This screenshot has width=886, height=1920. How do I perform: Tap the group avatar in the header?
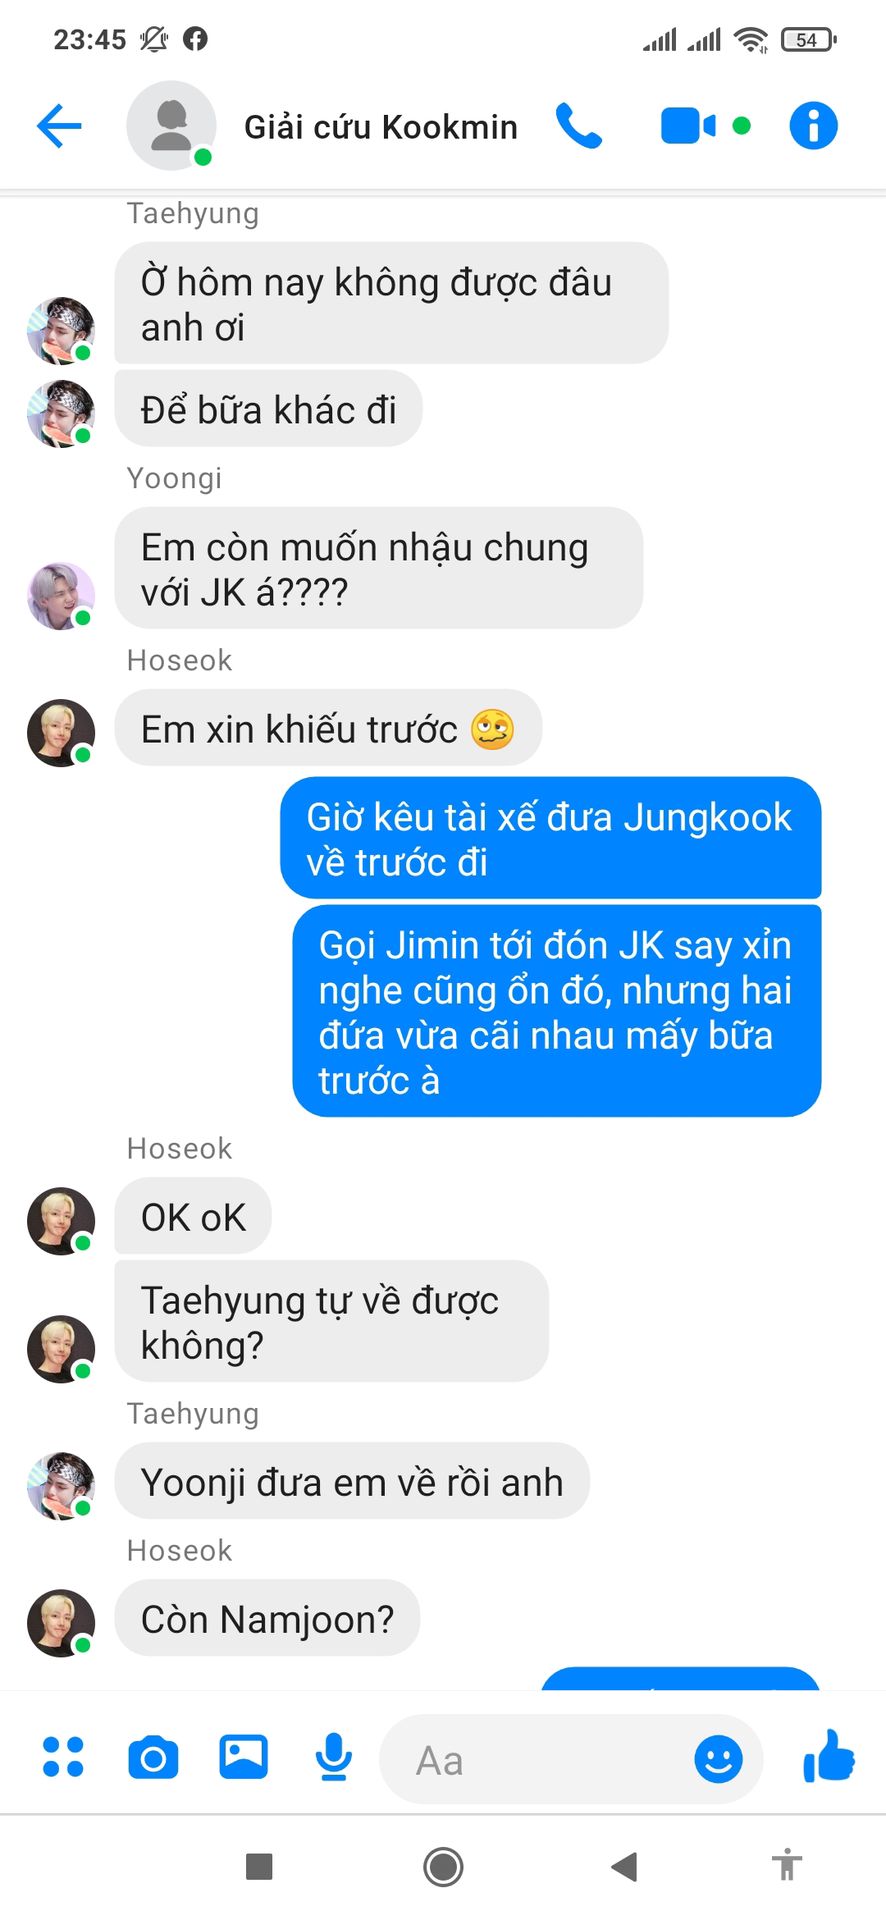(x=171, y=126)
